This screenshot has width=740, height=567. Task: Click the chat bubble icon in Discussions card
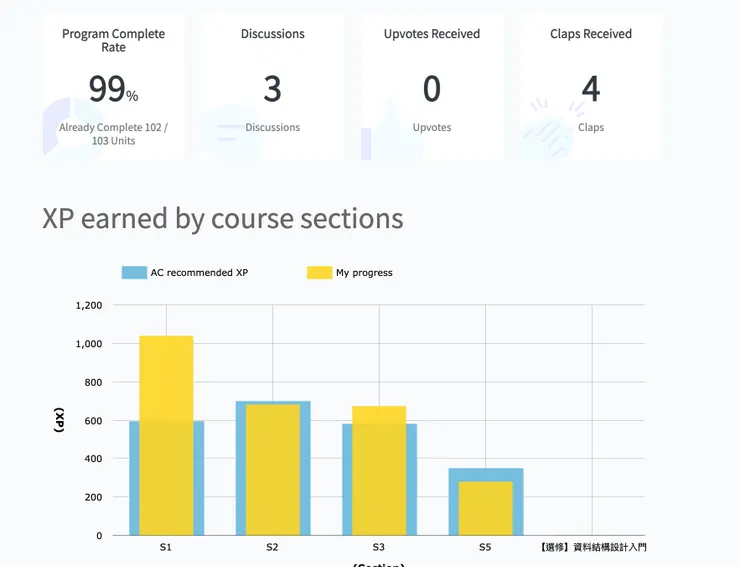229,132
